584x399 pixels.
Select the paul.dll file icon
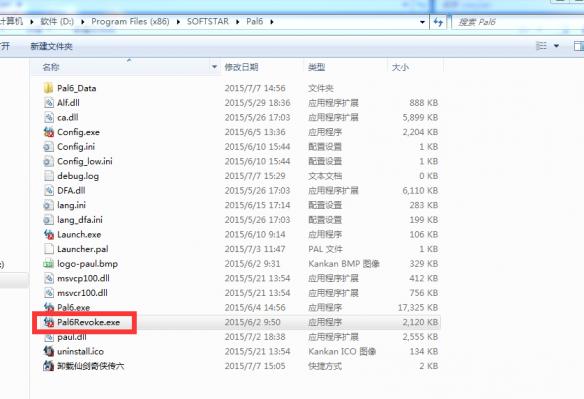click(x=48, y=337)
